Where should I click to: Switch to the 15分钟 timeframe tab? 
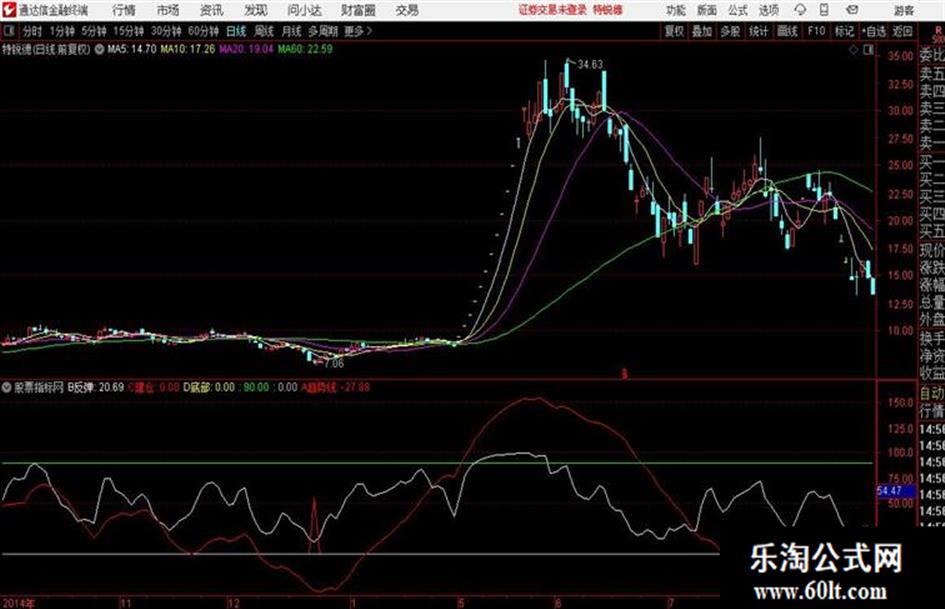point(129,31)
